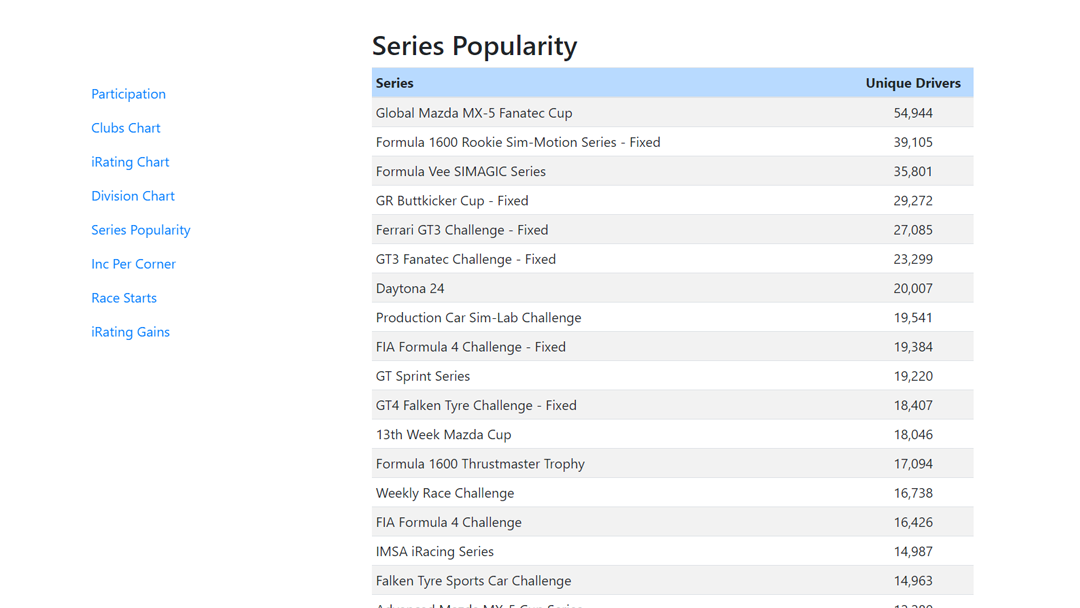
Task: Select the Formula Vee SIMAGIC Series row
Action: [x=460, y=171]
